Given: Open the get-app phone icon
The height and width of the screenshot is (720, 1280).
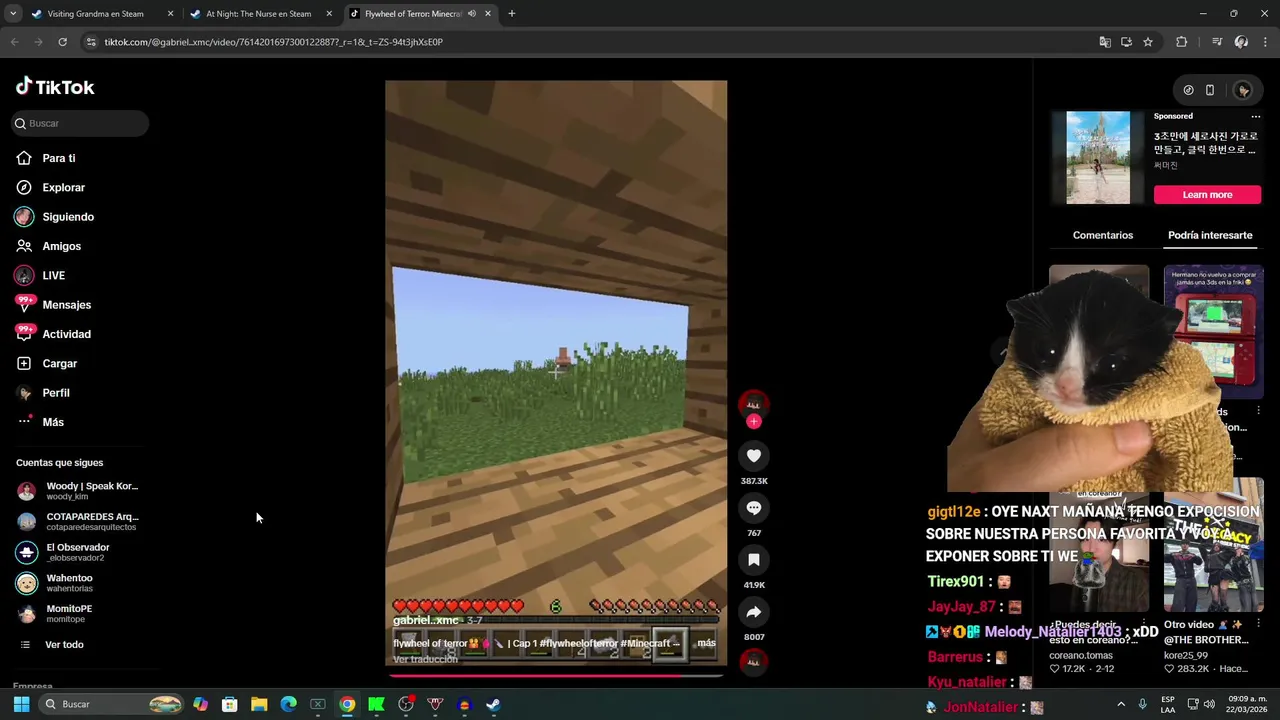Looking at the screenshot, I should (1210, 90).
